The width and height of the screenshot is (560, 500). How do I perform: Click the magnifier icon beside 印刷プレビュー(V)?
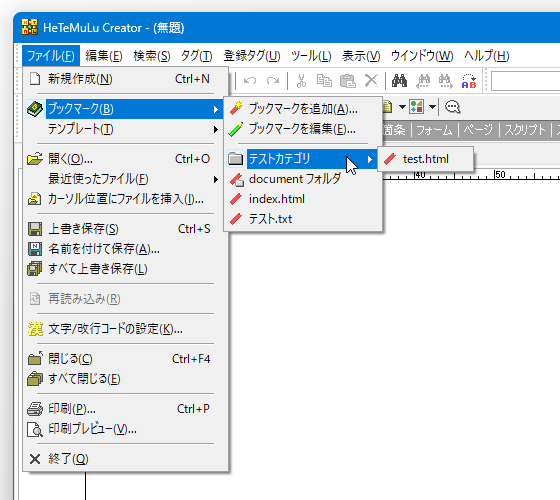click(35, 430)
